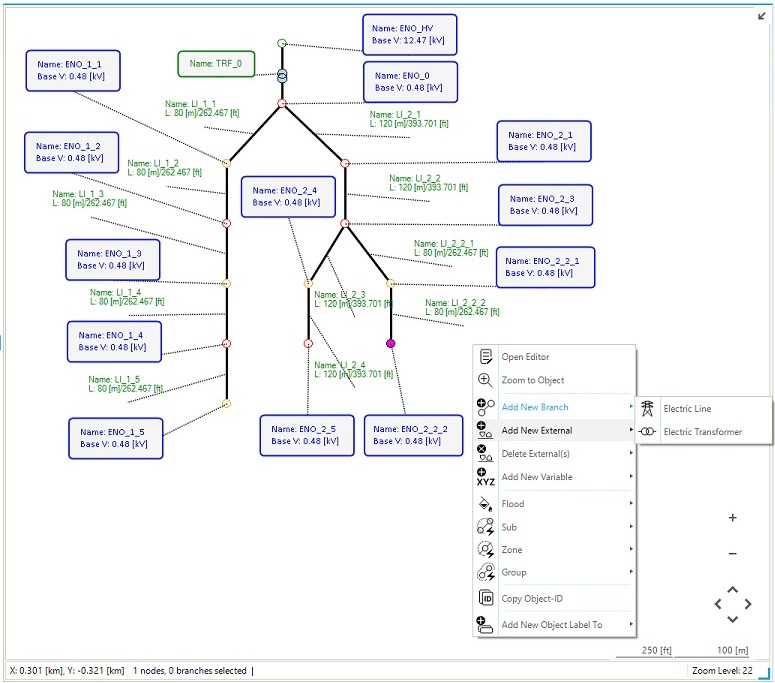The height and width of the screenshot is (683, 775).
Task: Zoom in with the plus control
Action: (732, 517)
